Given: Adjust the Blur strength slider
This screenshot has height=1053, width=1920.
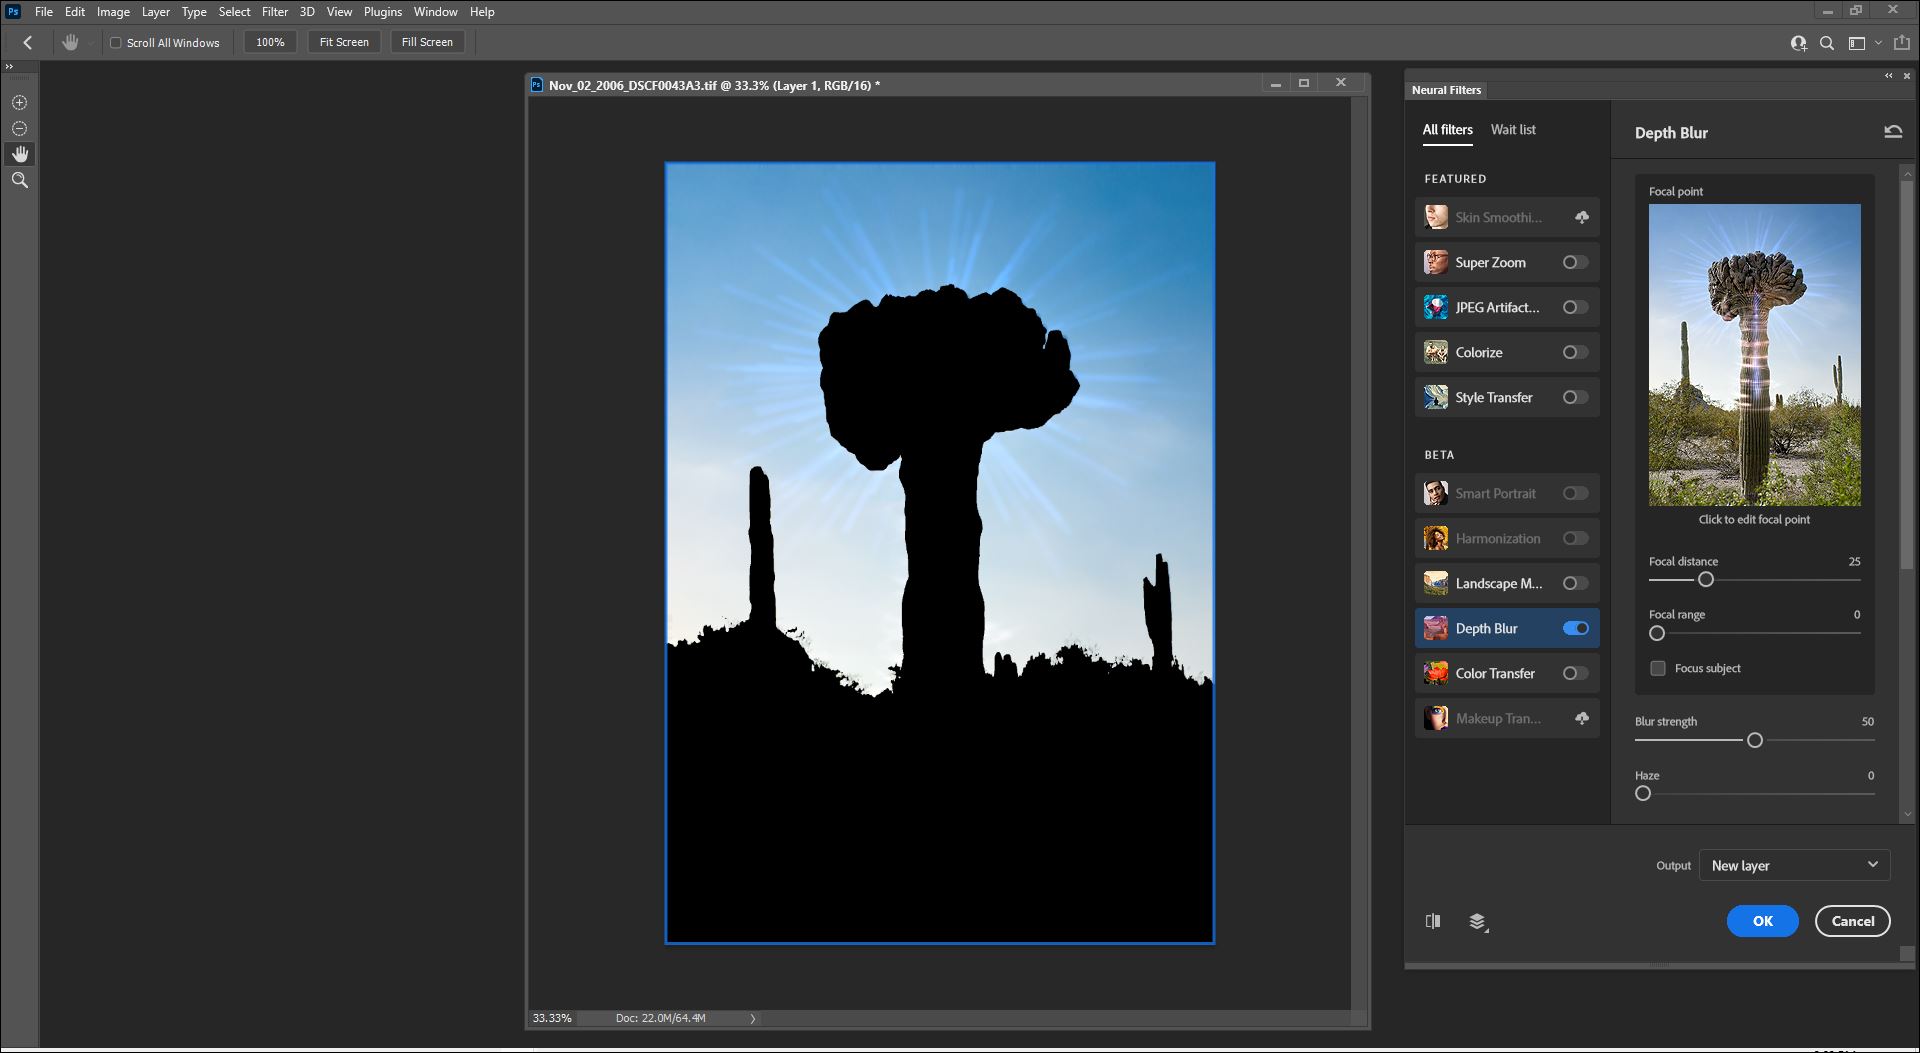Looking at the screenshot, I should click(x=1754, y=740).
